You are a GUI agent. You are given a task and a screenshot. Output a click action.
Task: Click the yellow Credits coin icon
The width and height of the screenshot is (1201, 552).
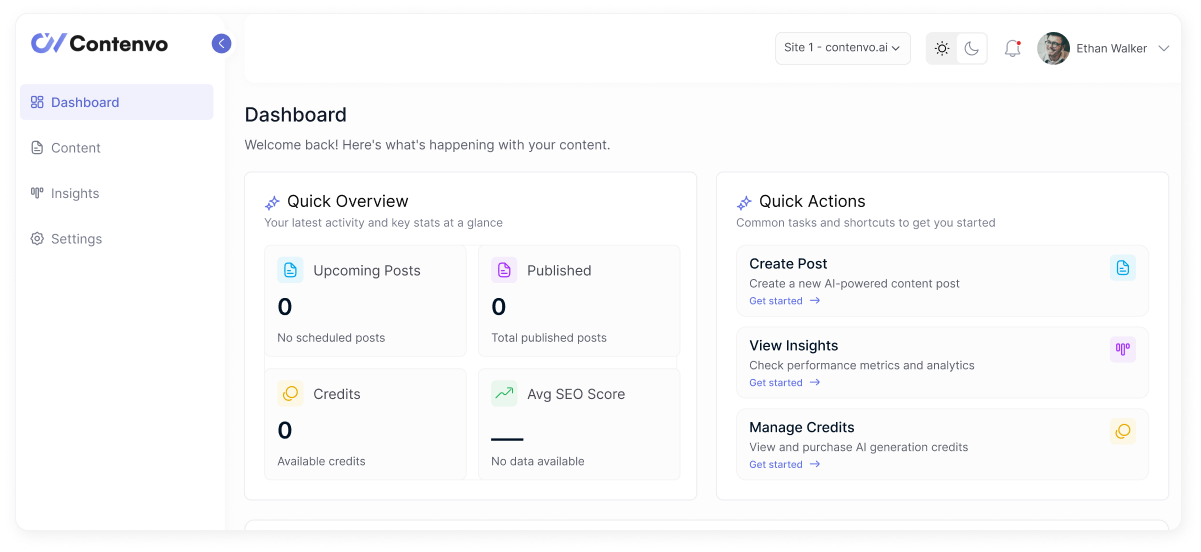[x=290, y=394]
